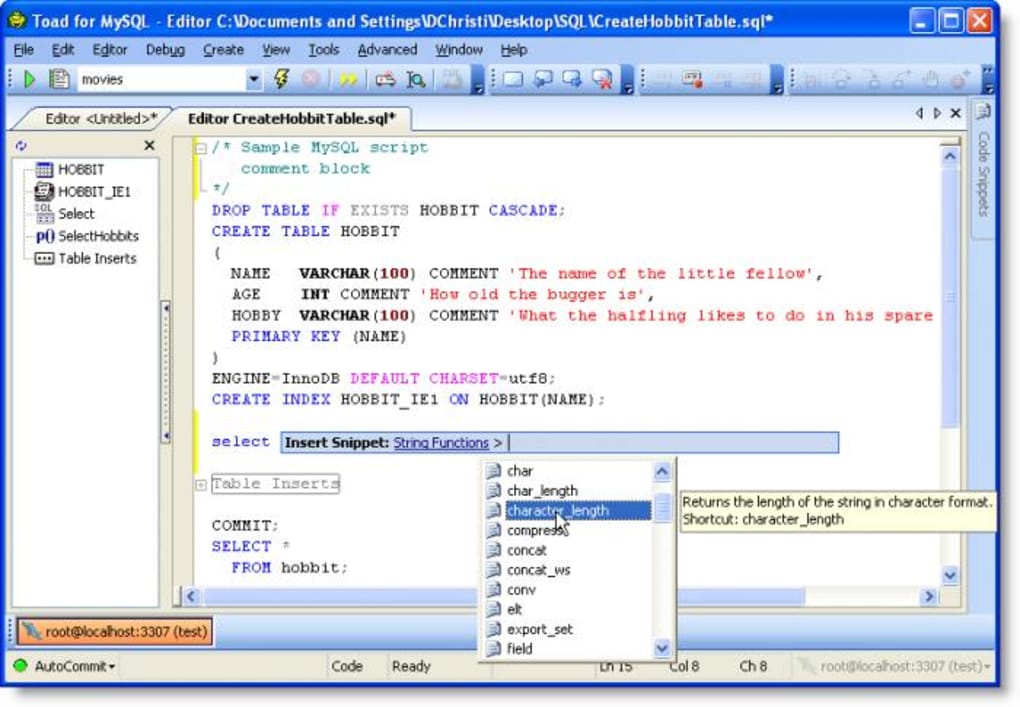Toggle AutoCommit in the status bar
Image resolution: width=1020 pixels, height=707 pixels.
pos(68,666)
